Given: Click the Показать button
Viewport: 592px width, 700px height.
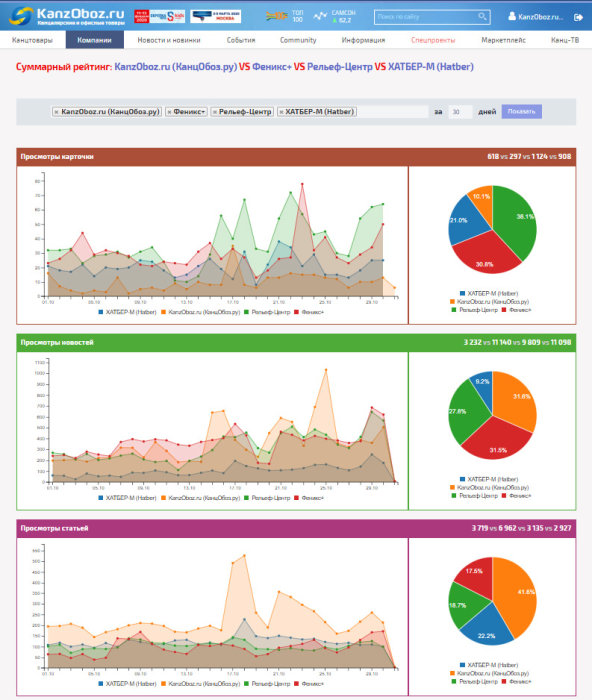Looking at the screenshot, I should point(521,112).
